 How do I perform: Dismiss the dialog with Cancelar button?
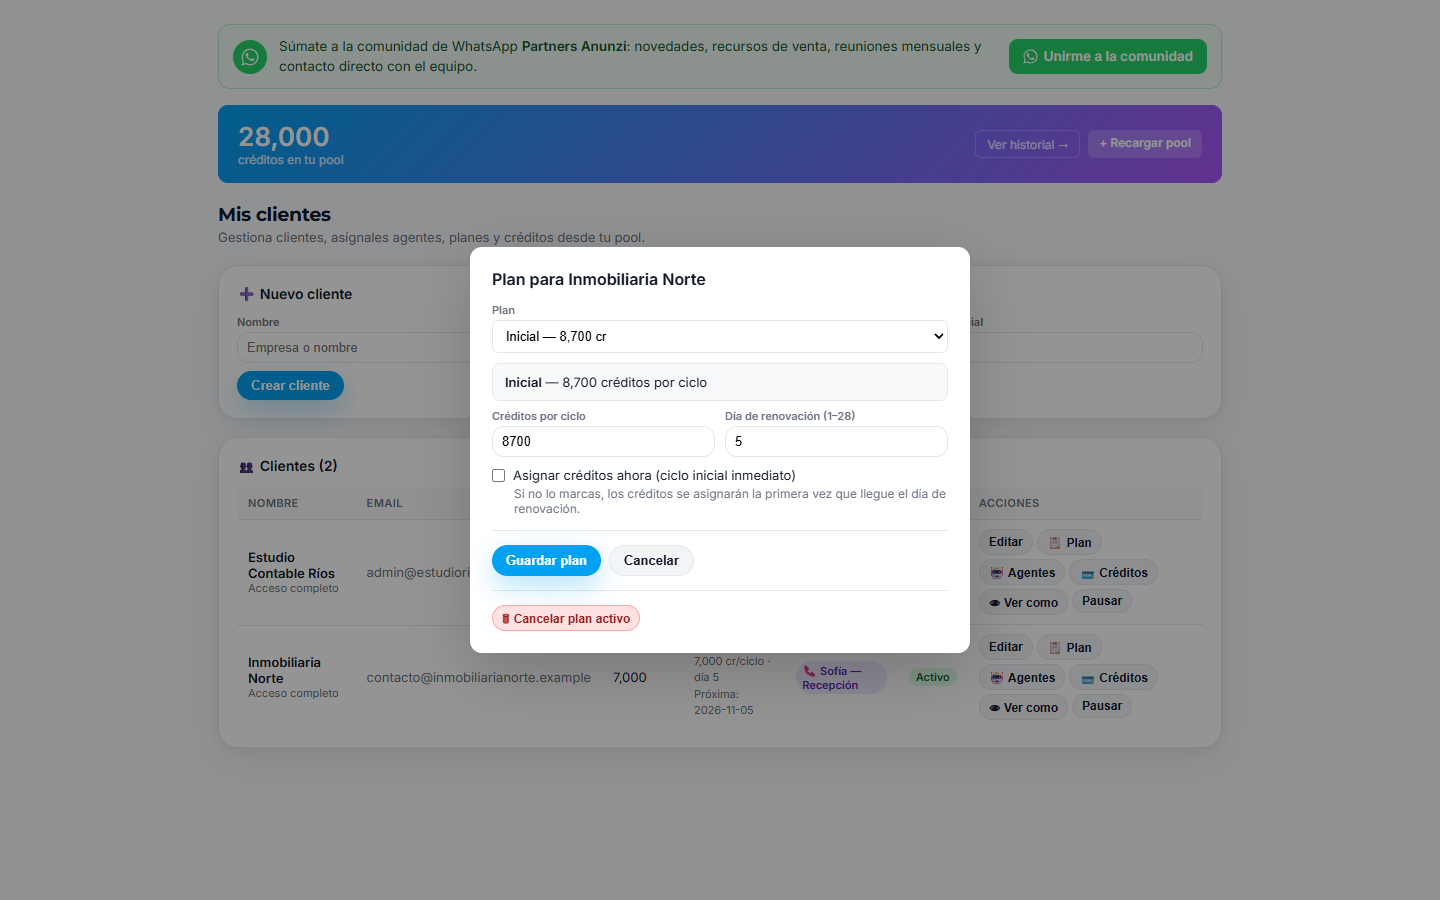point(651,561)
